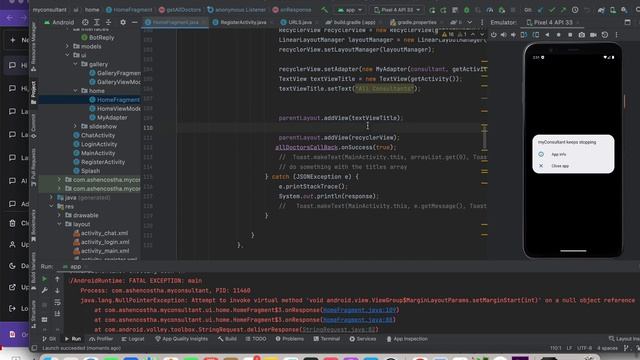
Task: Click the emulator volume up icon
Action: 504,35
